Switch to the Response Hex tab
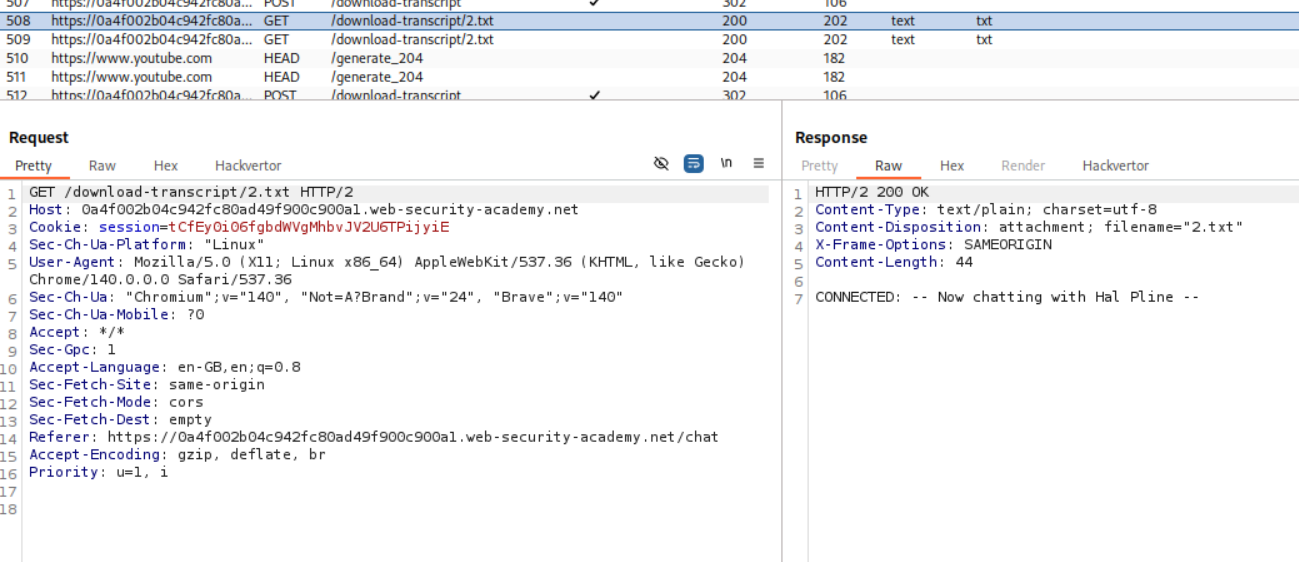 tap(952, 166)
